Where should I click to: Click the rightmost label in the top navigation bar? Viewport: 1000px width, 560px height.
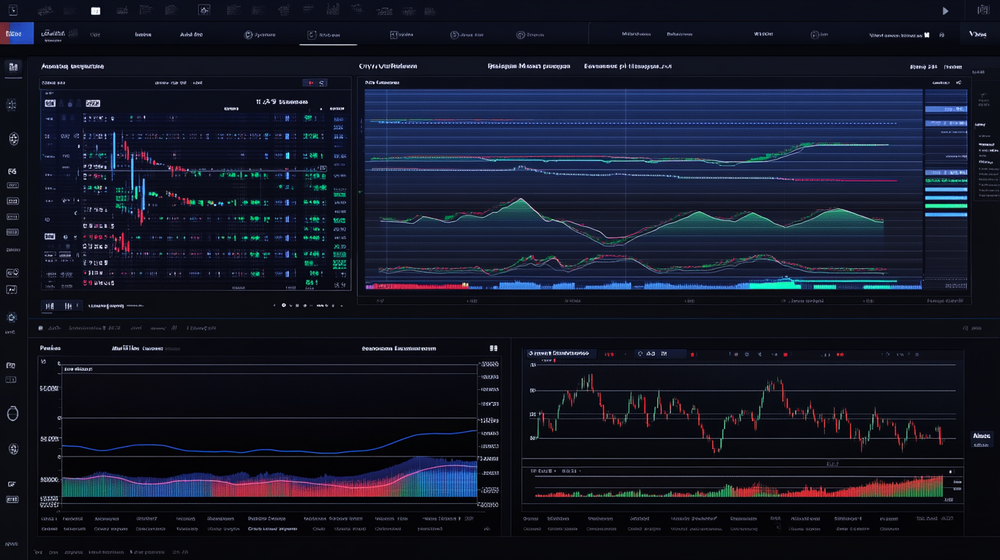click(x=977, y=34)
